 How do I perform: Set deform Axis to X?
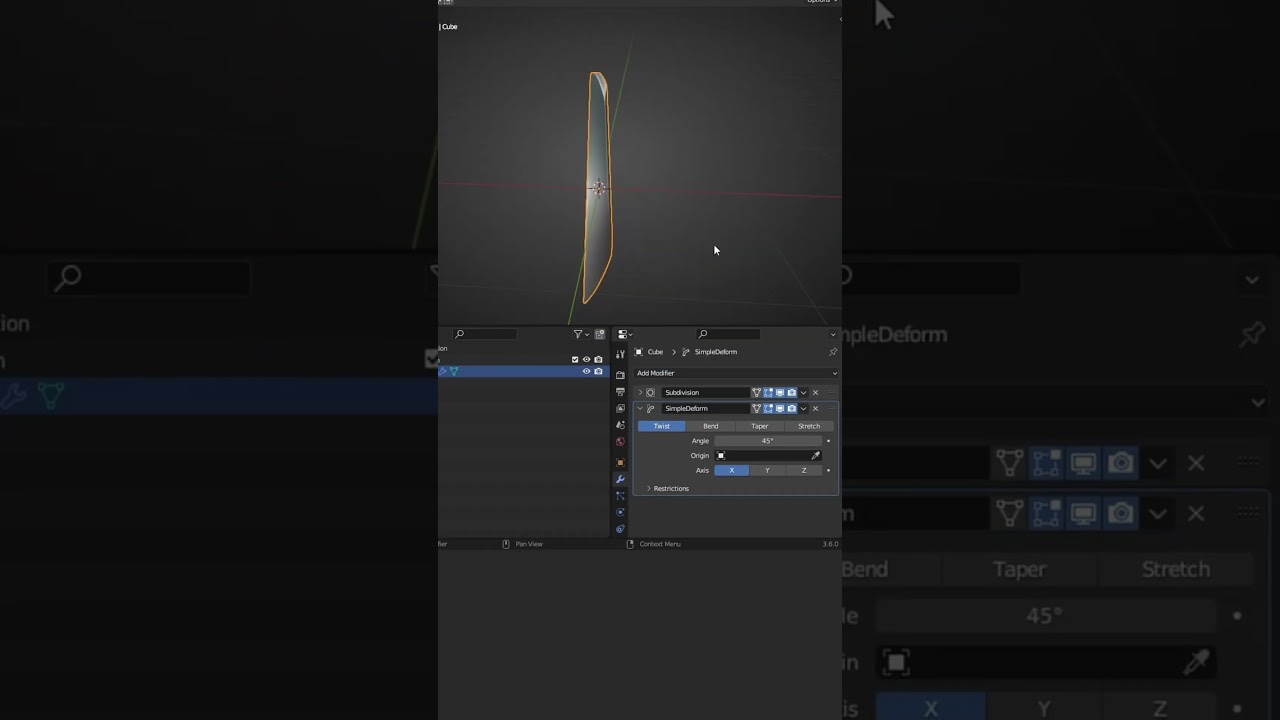(x=732, y=470)
